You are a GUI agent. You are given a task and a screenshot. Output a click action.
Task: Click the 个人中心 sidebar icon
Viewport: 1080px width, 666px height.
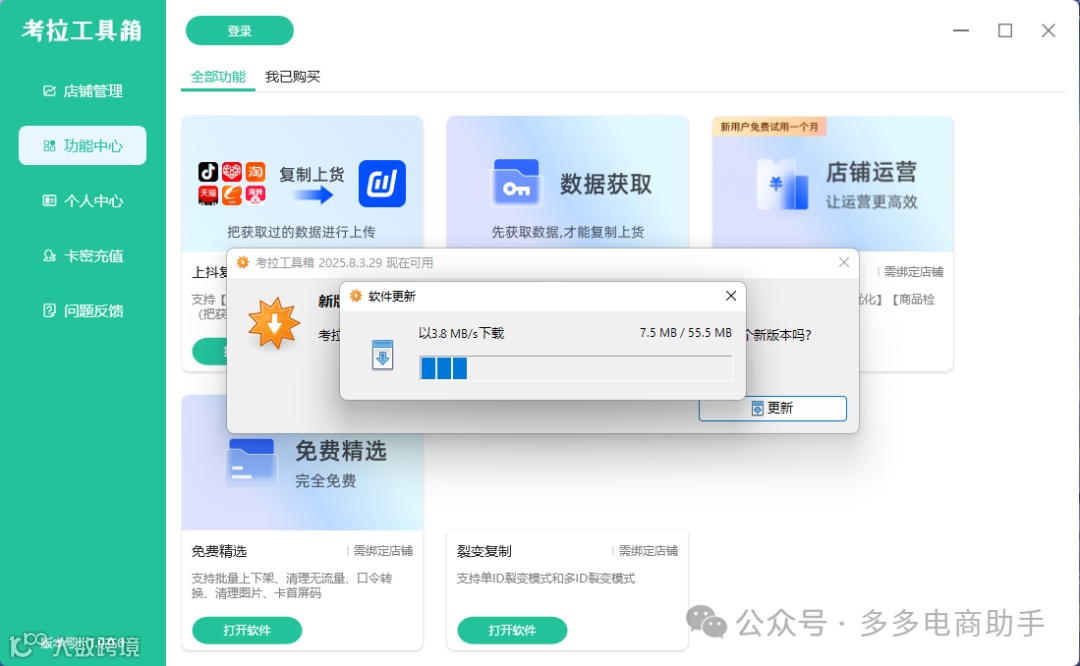click(49, 200)
